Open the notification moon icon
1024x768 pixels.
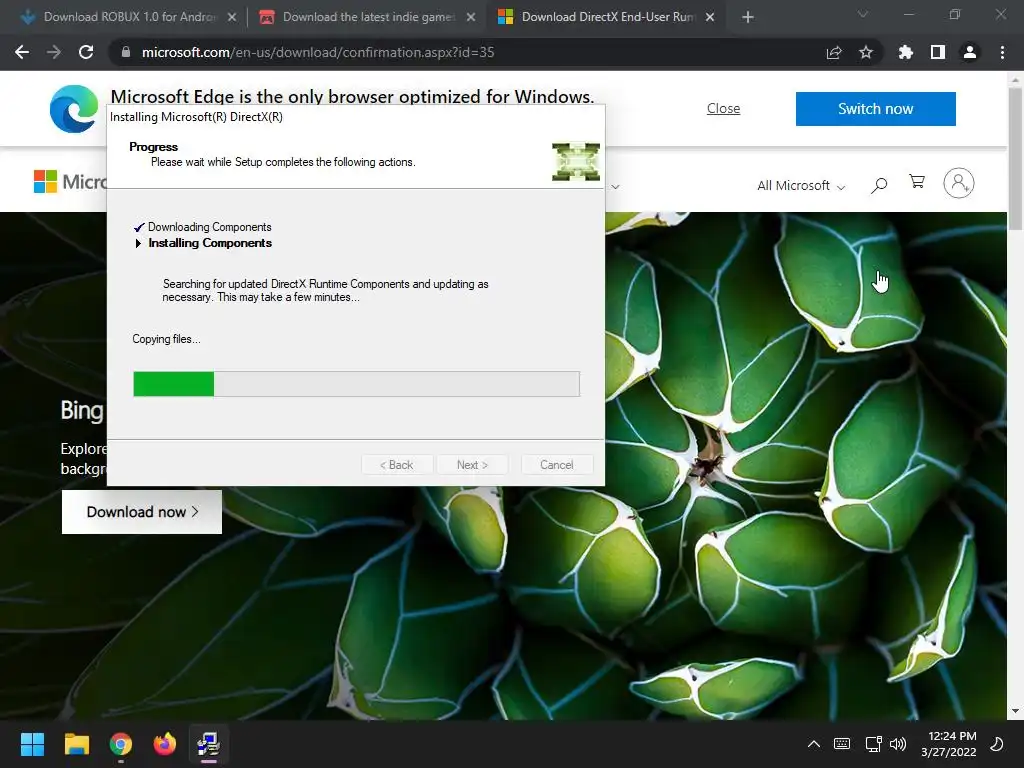pyautogui.click(x=997, y=744)
